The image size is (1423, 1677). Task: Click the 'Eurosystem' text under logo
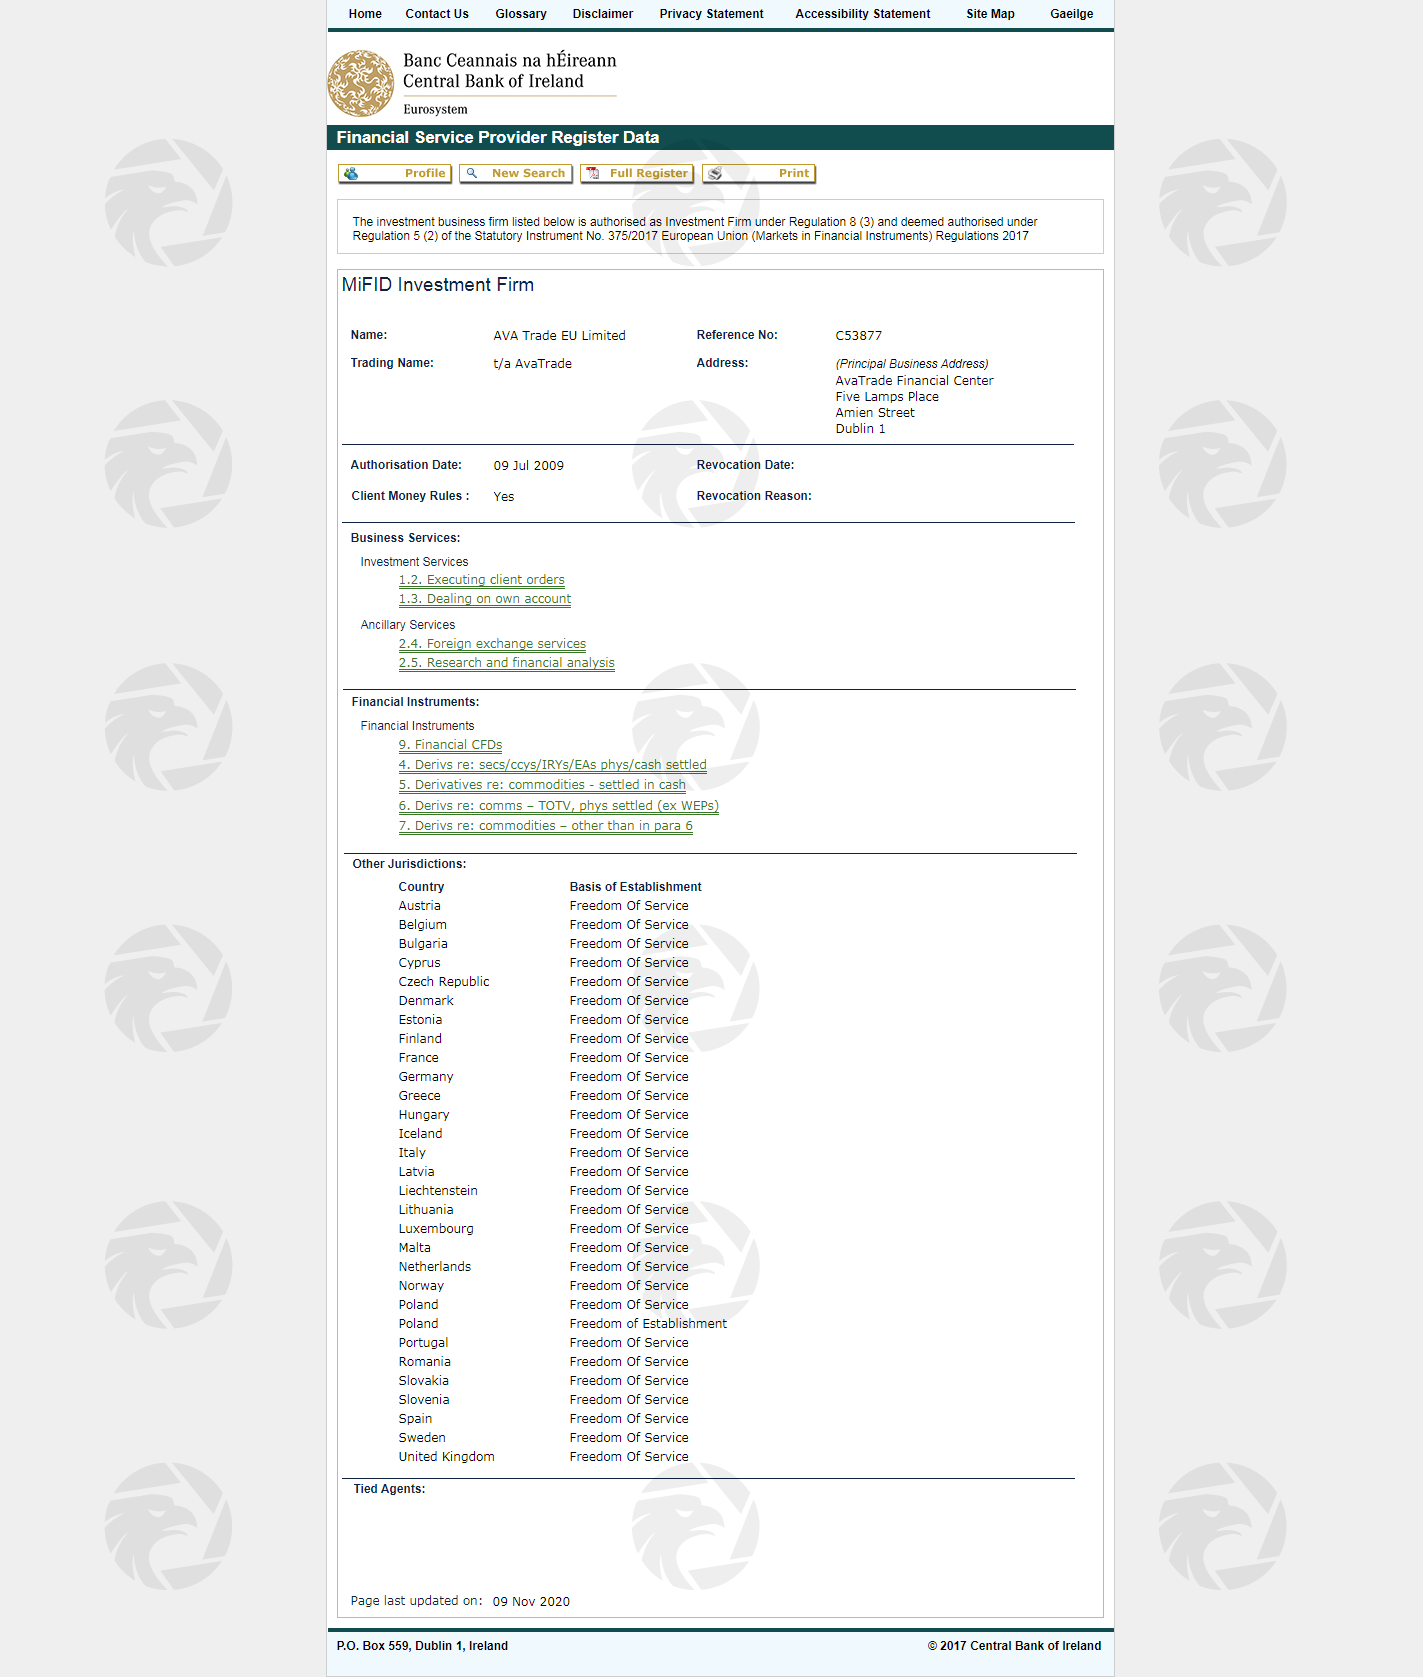click(x=435, y=110)
